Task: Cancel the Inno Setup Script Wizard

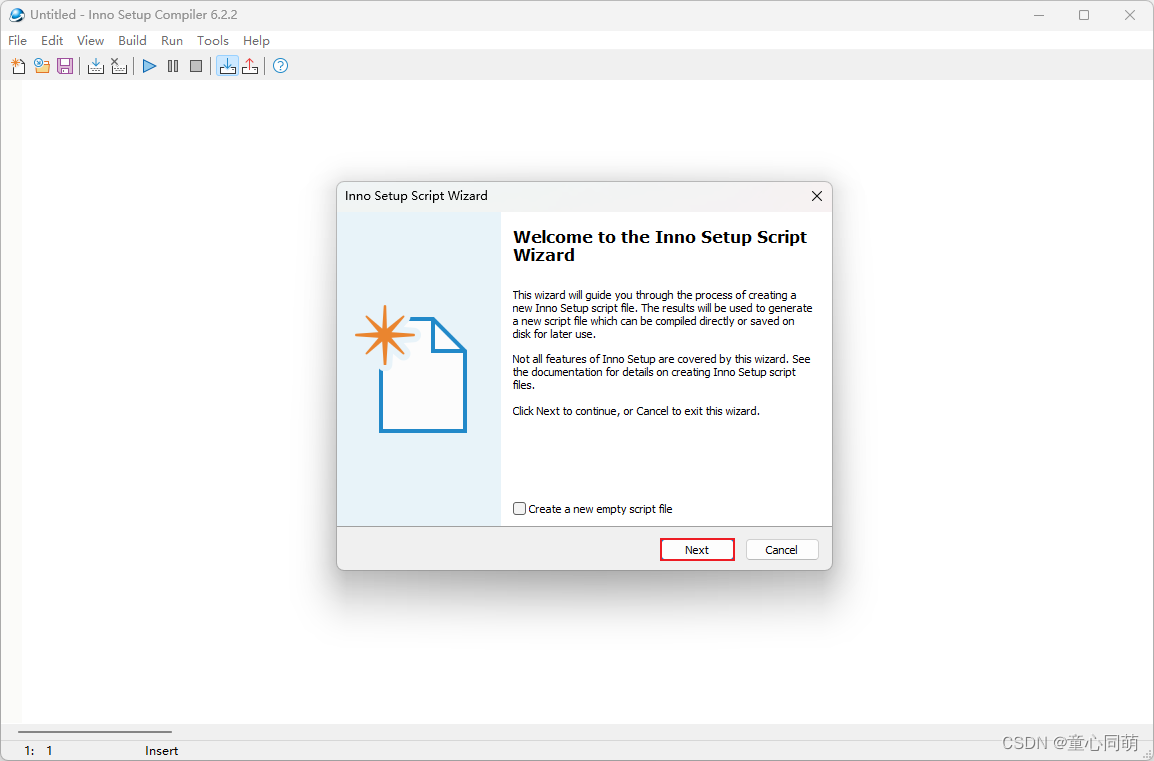Action: click(782, 550)
